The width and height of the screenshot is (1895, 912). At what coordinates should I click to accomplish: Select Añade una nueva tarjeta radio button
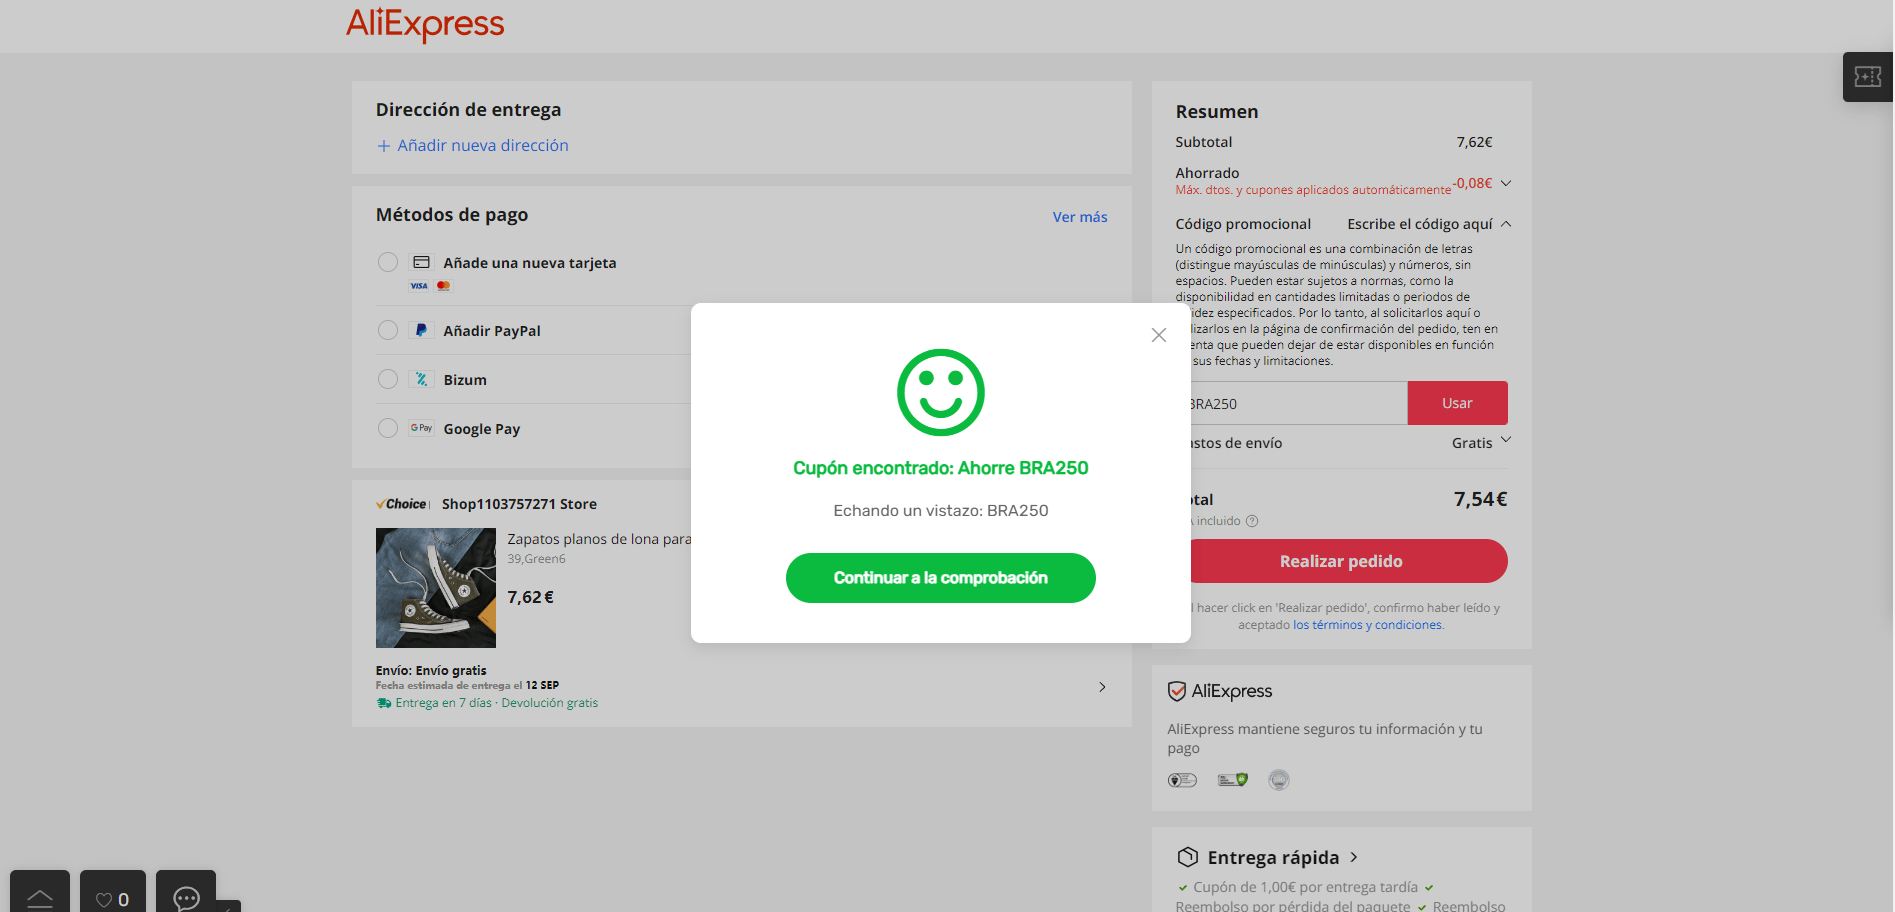[388, 262]
